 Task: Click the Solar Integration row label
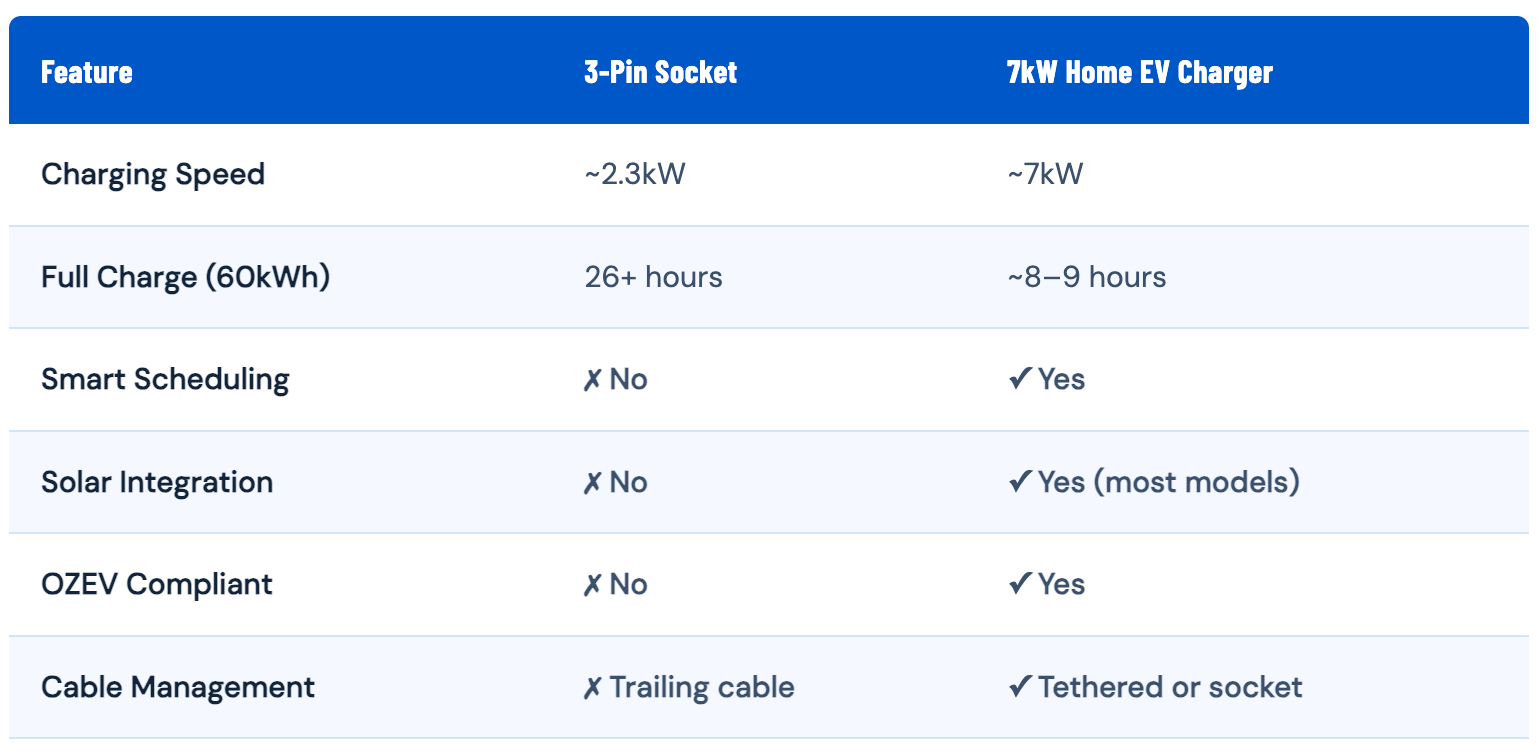click(x=157, y=483)
